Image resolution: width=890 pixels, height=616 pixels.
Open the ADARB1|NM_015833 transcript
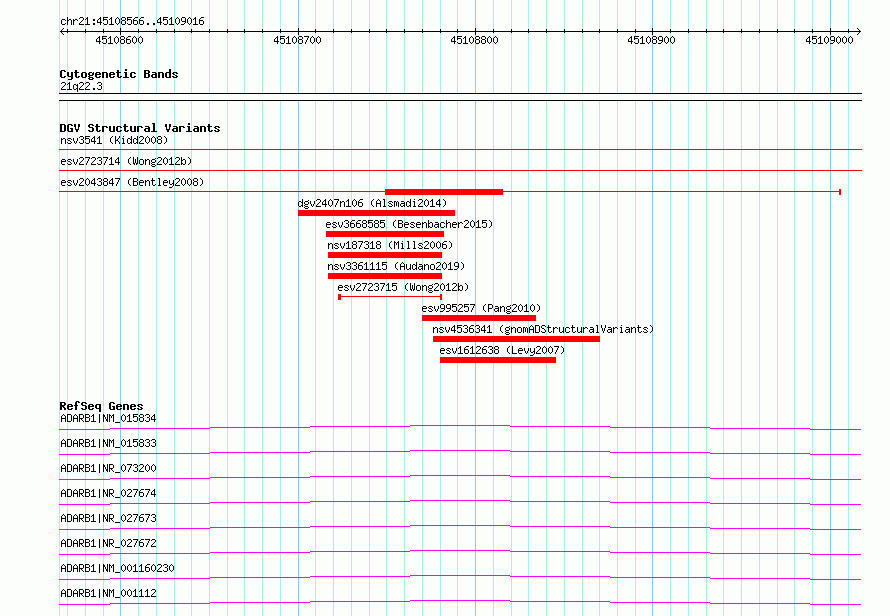(108, 443)
